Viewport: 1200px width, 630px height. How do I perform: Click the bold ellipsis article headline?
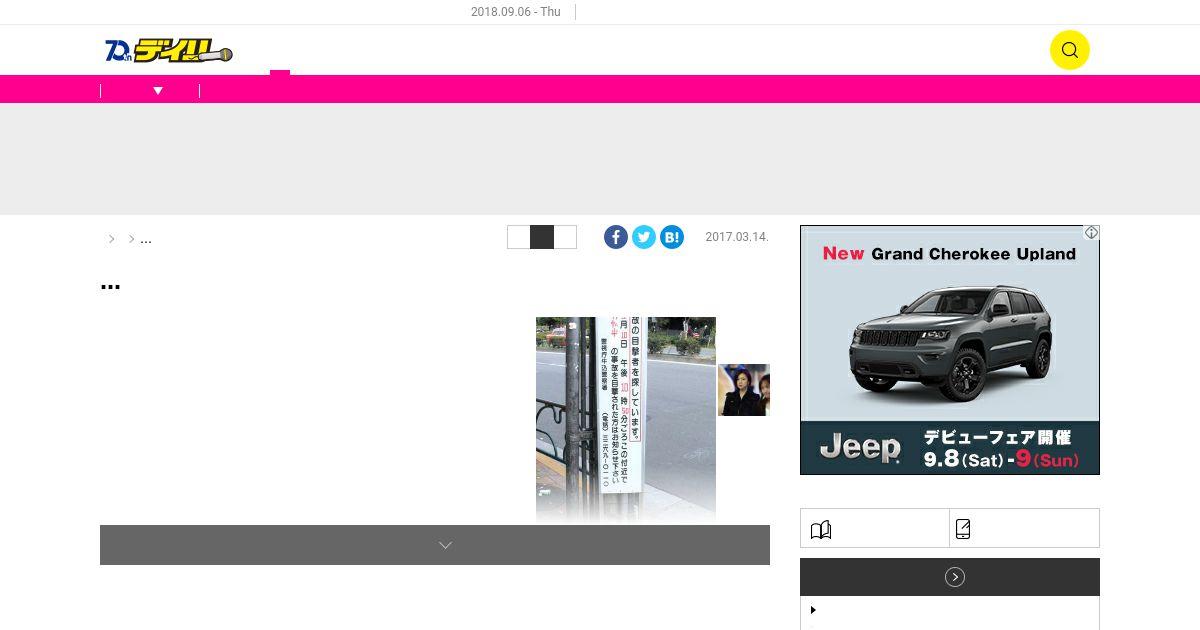(110, 285)
